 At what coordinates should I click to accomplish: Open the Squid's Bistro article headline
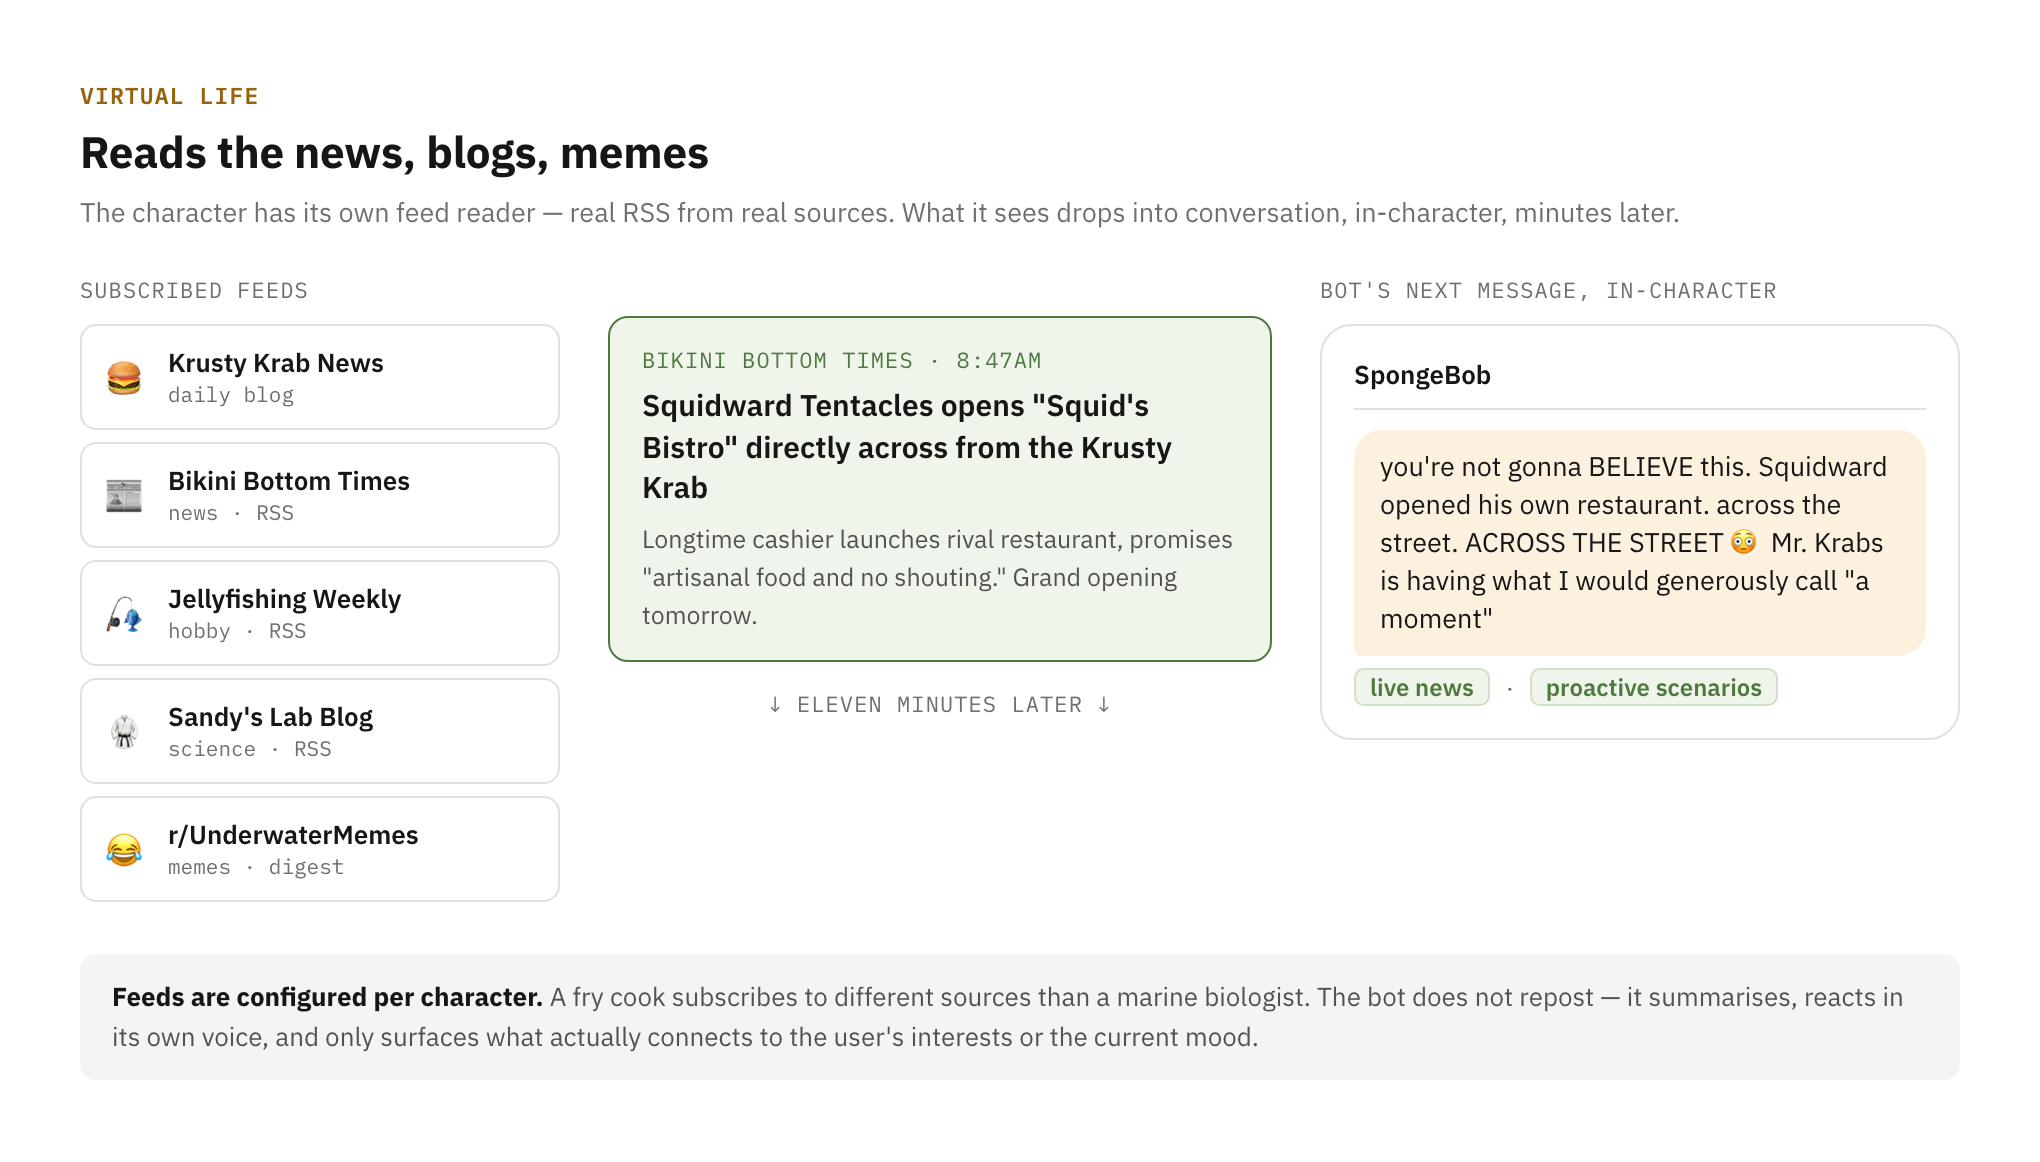pyautogui.click(x=907, y=447)
